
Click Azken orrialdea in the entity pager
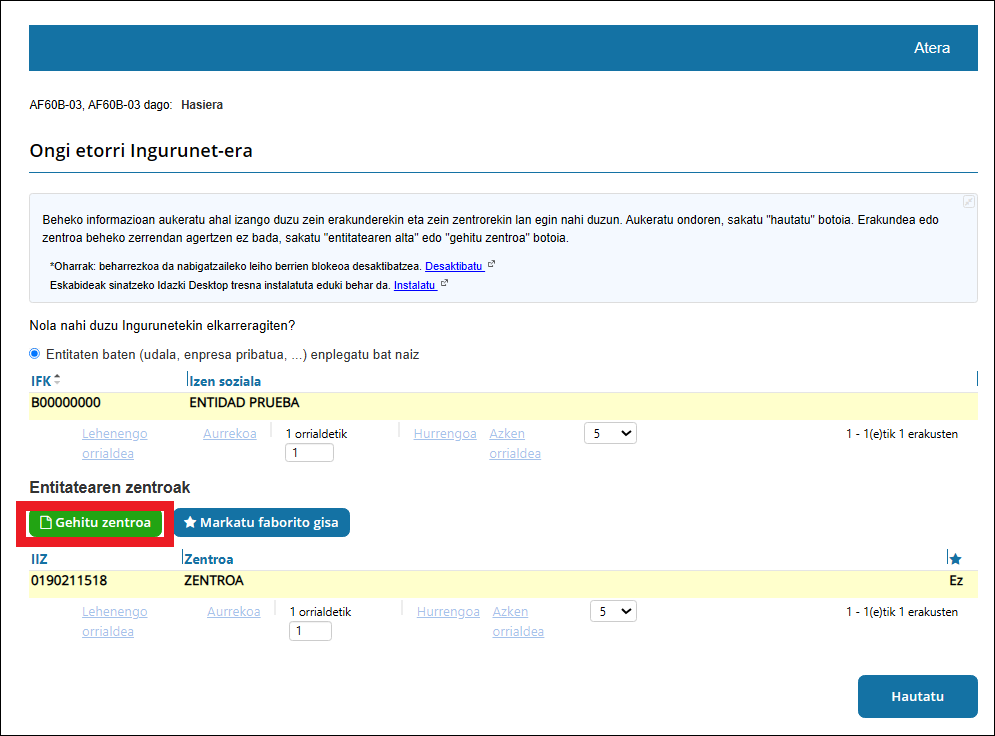[x=515, y=444]
